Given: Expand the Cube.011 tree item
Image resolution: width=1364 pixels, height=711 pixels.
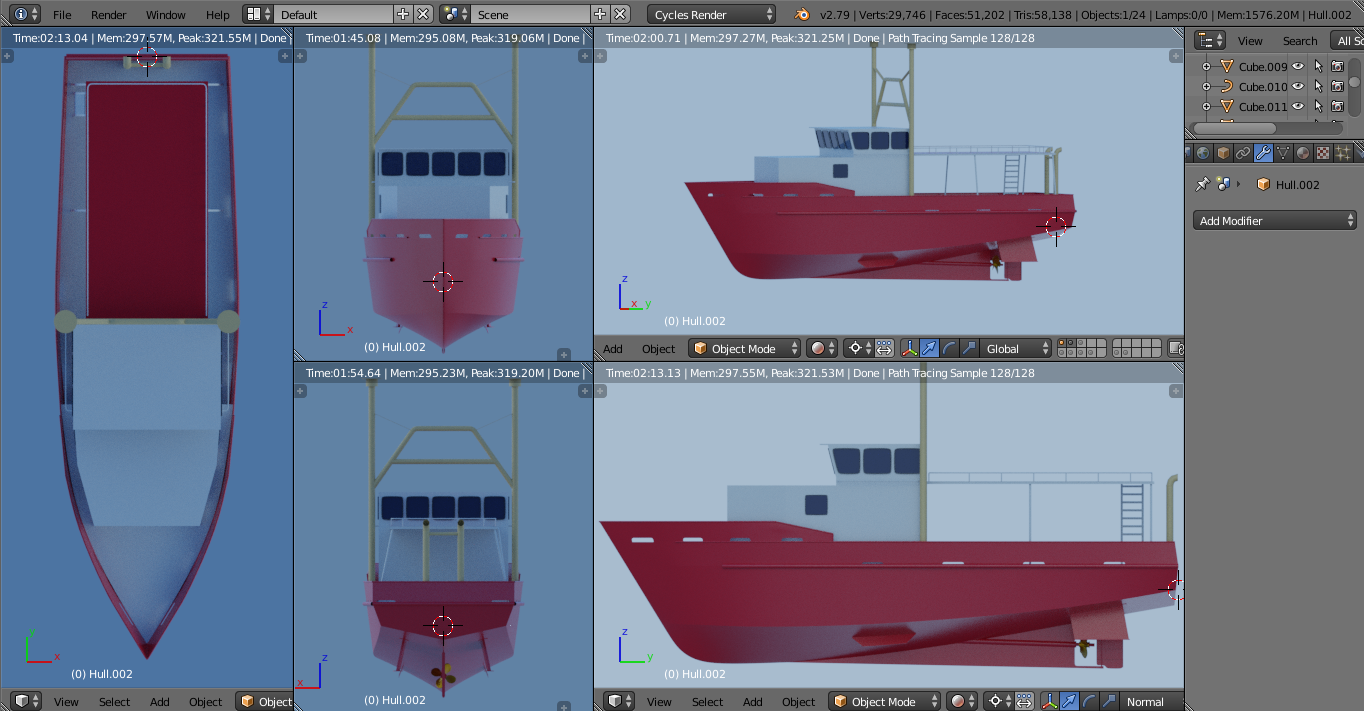Looking at the screenshot, I should 1206,106.
